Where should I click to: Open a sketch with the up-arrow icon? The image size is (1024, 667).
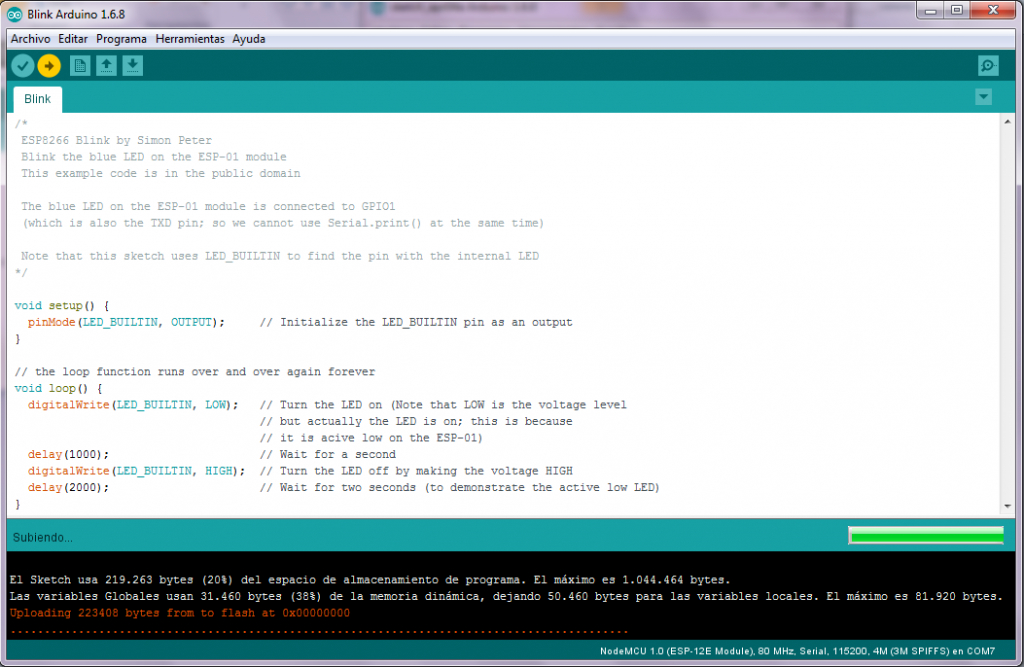106,65
